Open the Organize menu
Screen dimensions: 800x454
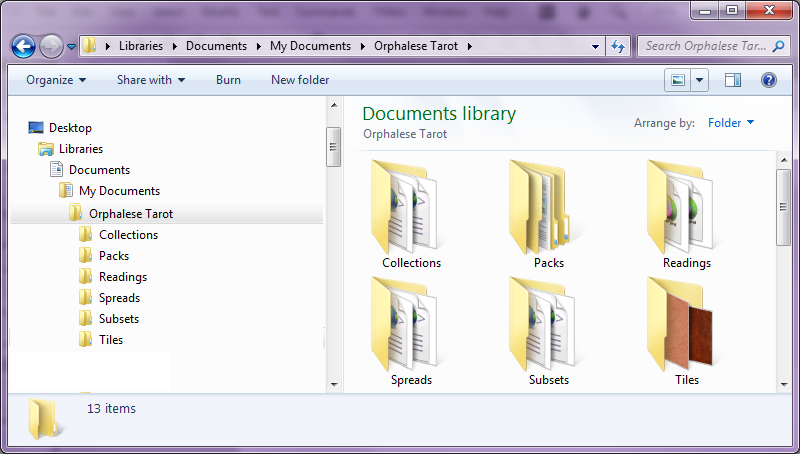[56, 80]
